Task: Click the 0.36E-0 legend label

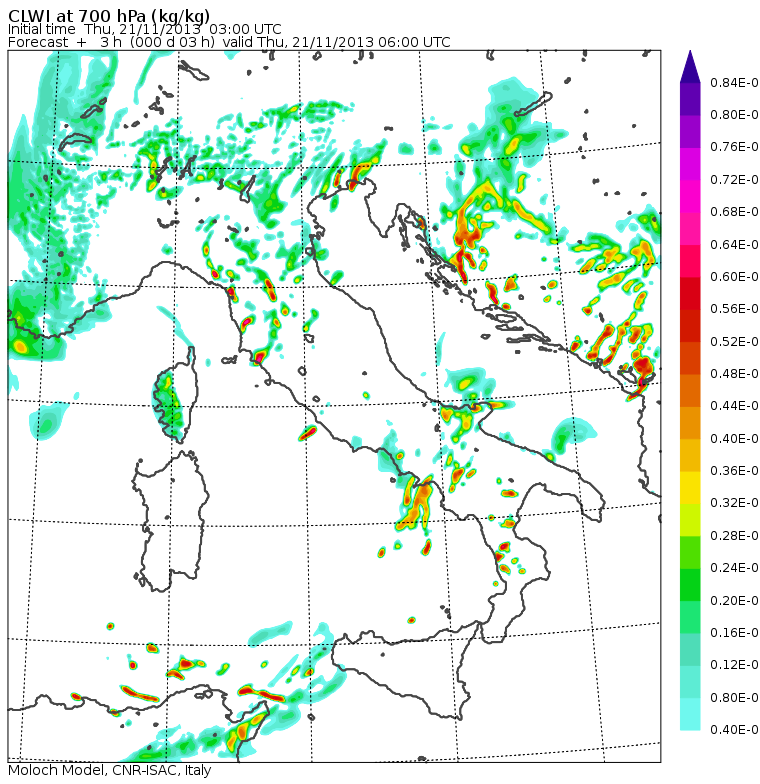Action: pyautogui.click(x=734, y=470)
